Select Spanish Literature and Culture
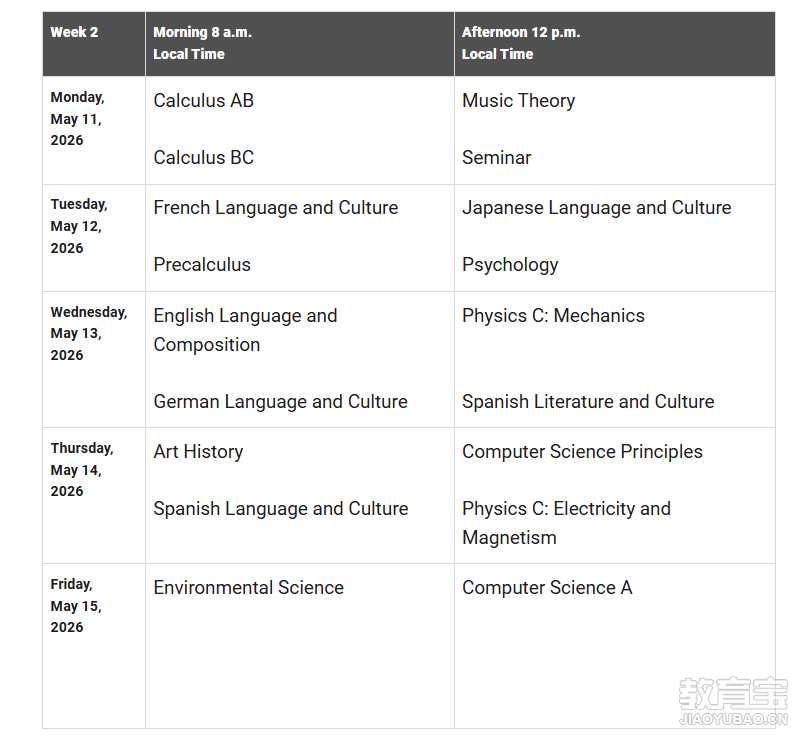809x748 pixels. tap(588, 402)
